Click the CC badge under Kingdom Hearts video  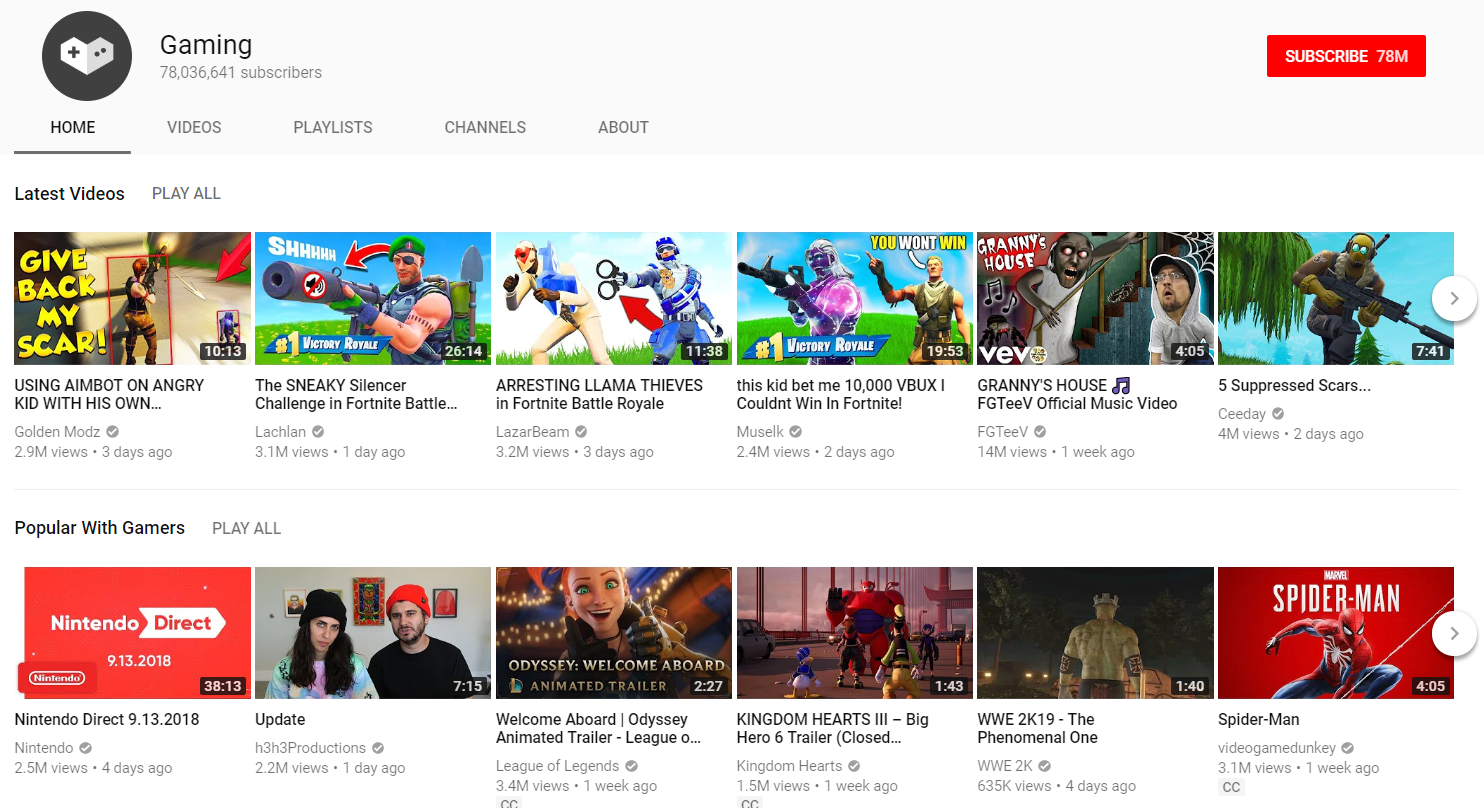(750, 802)
